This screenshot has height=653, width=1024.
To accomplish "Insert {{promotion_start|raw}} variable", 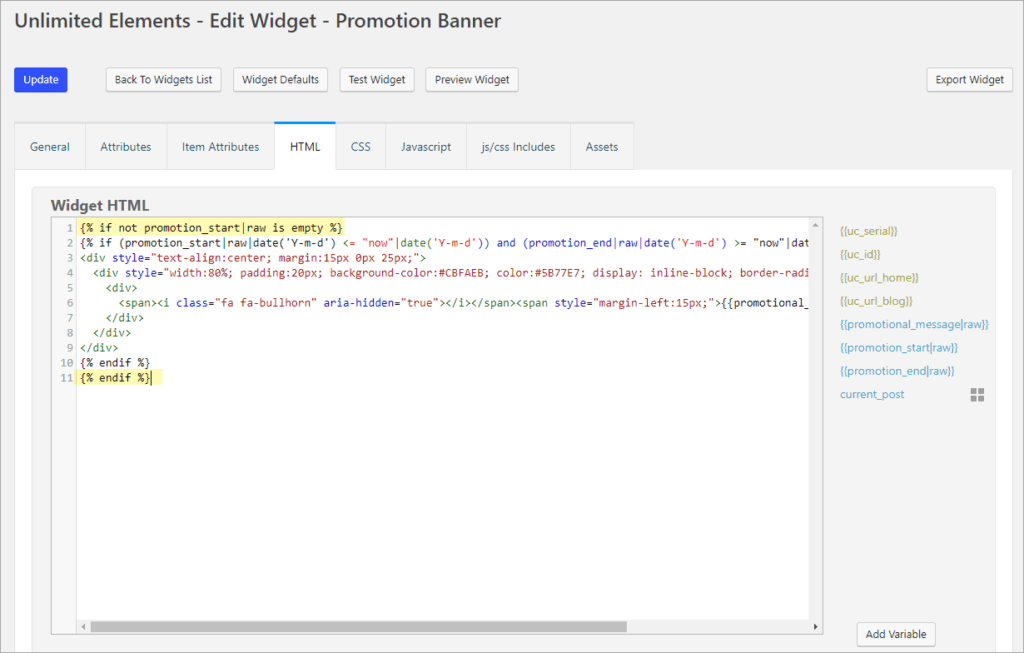I will click(899, 347).
